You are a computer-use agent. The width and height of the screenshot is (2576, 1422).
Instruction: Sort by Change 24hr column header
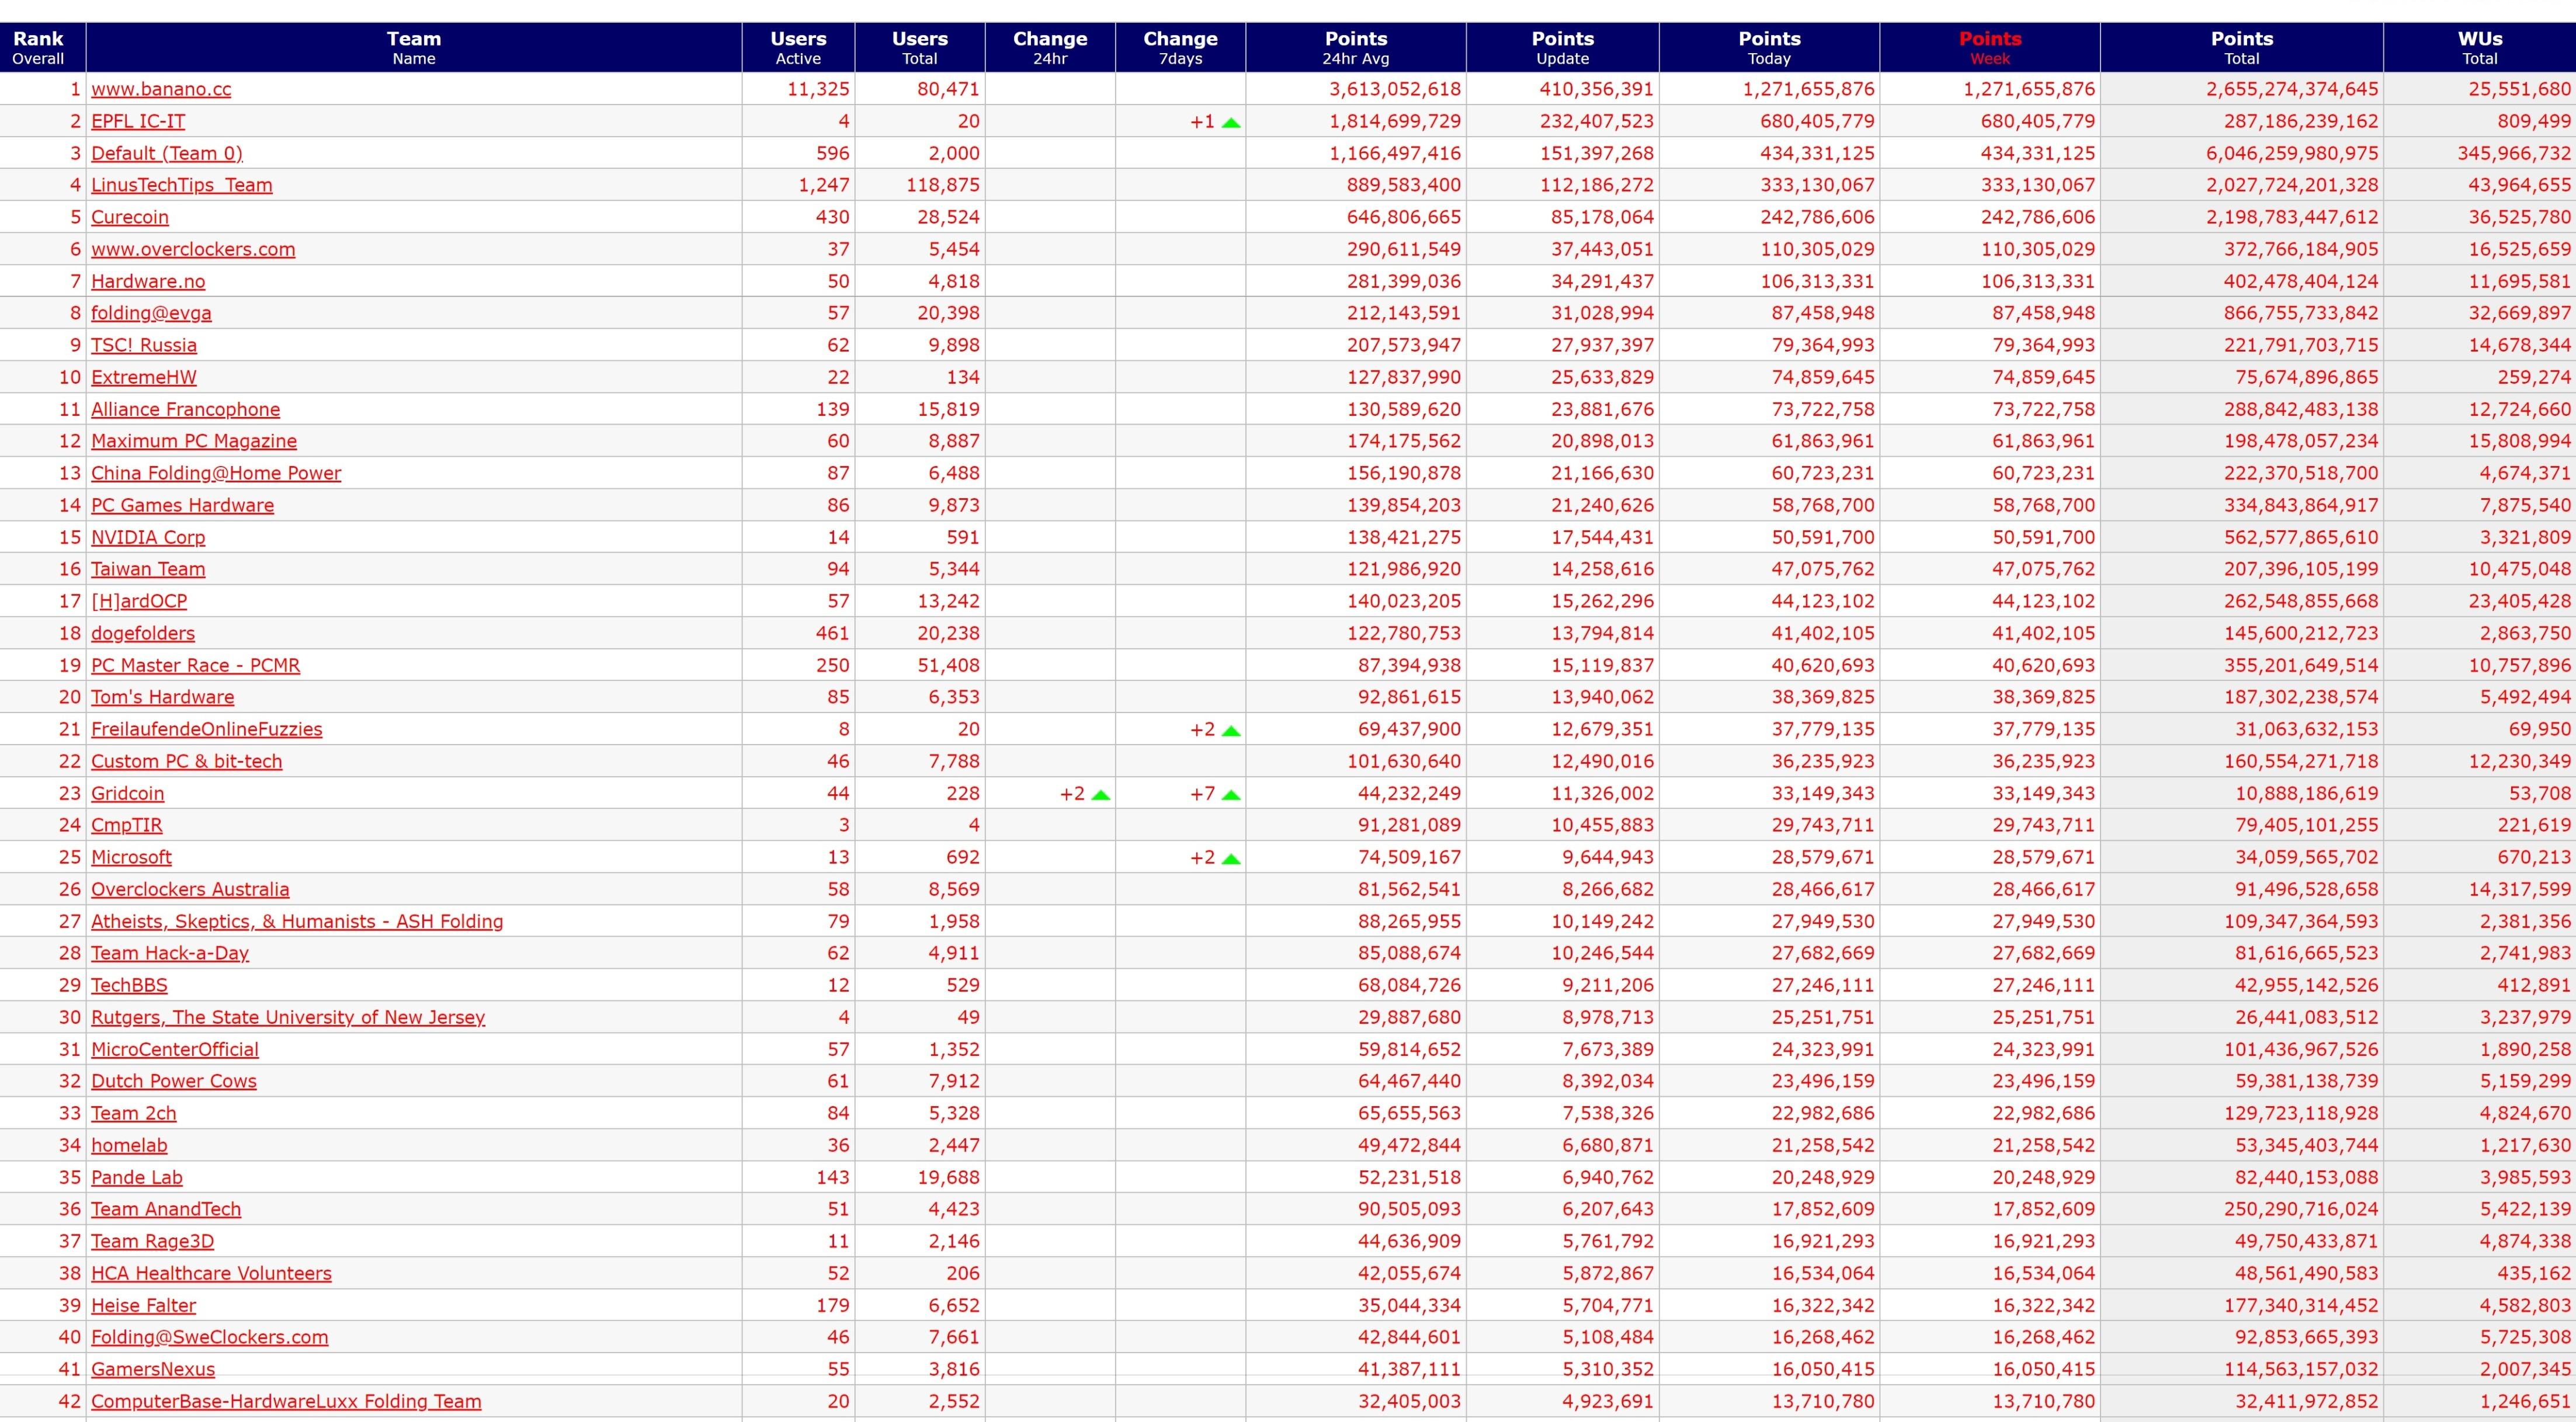[1050, 48]
